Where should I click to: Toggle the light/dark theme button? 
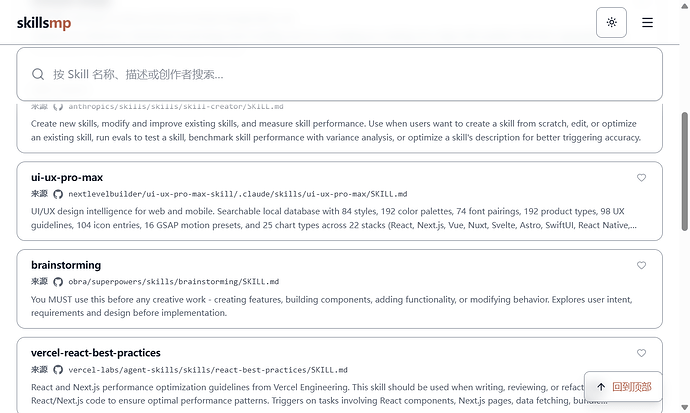[x=611, y=22]
